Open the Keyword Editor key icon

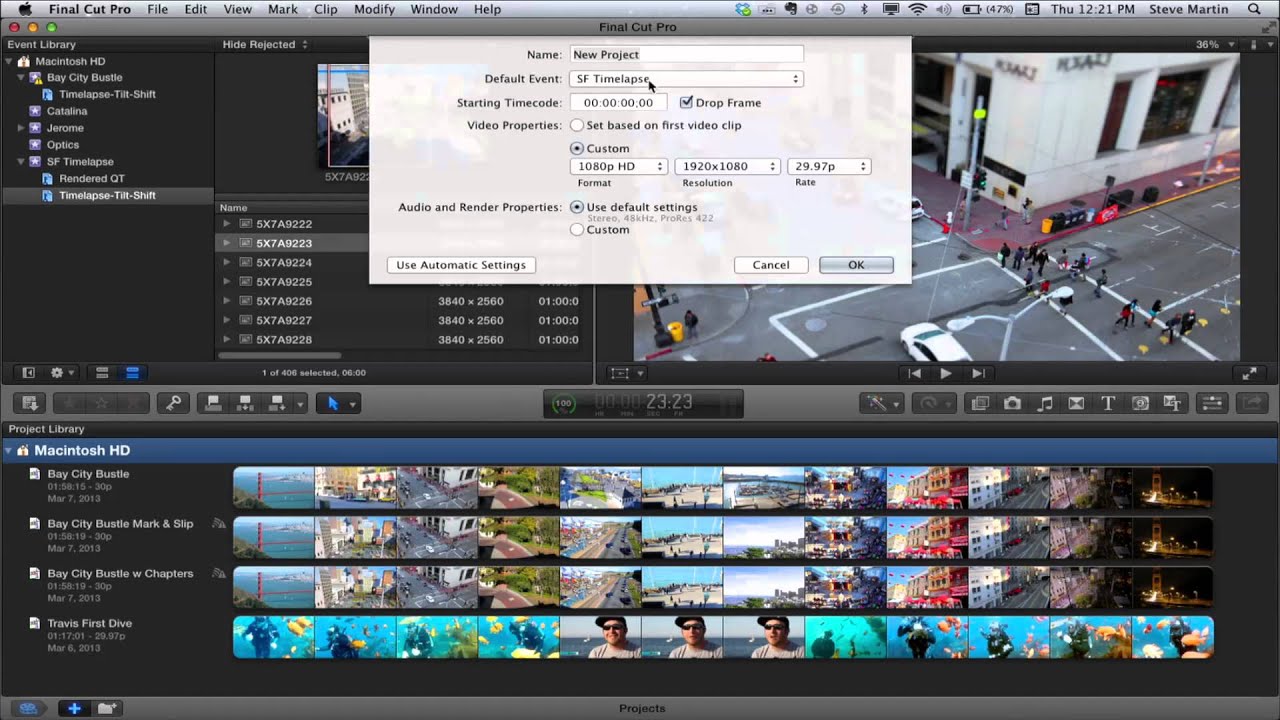pos(173,403)
